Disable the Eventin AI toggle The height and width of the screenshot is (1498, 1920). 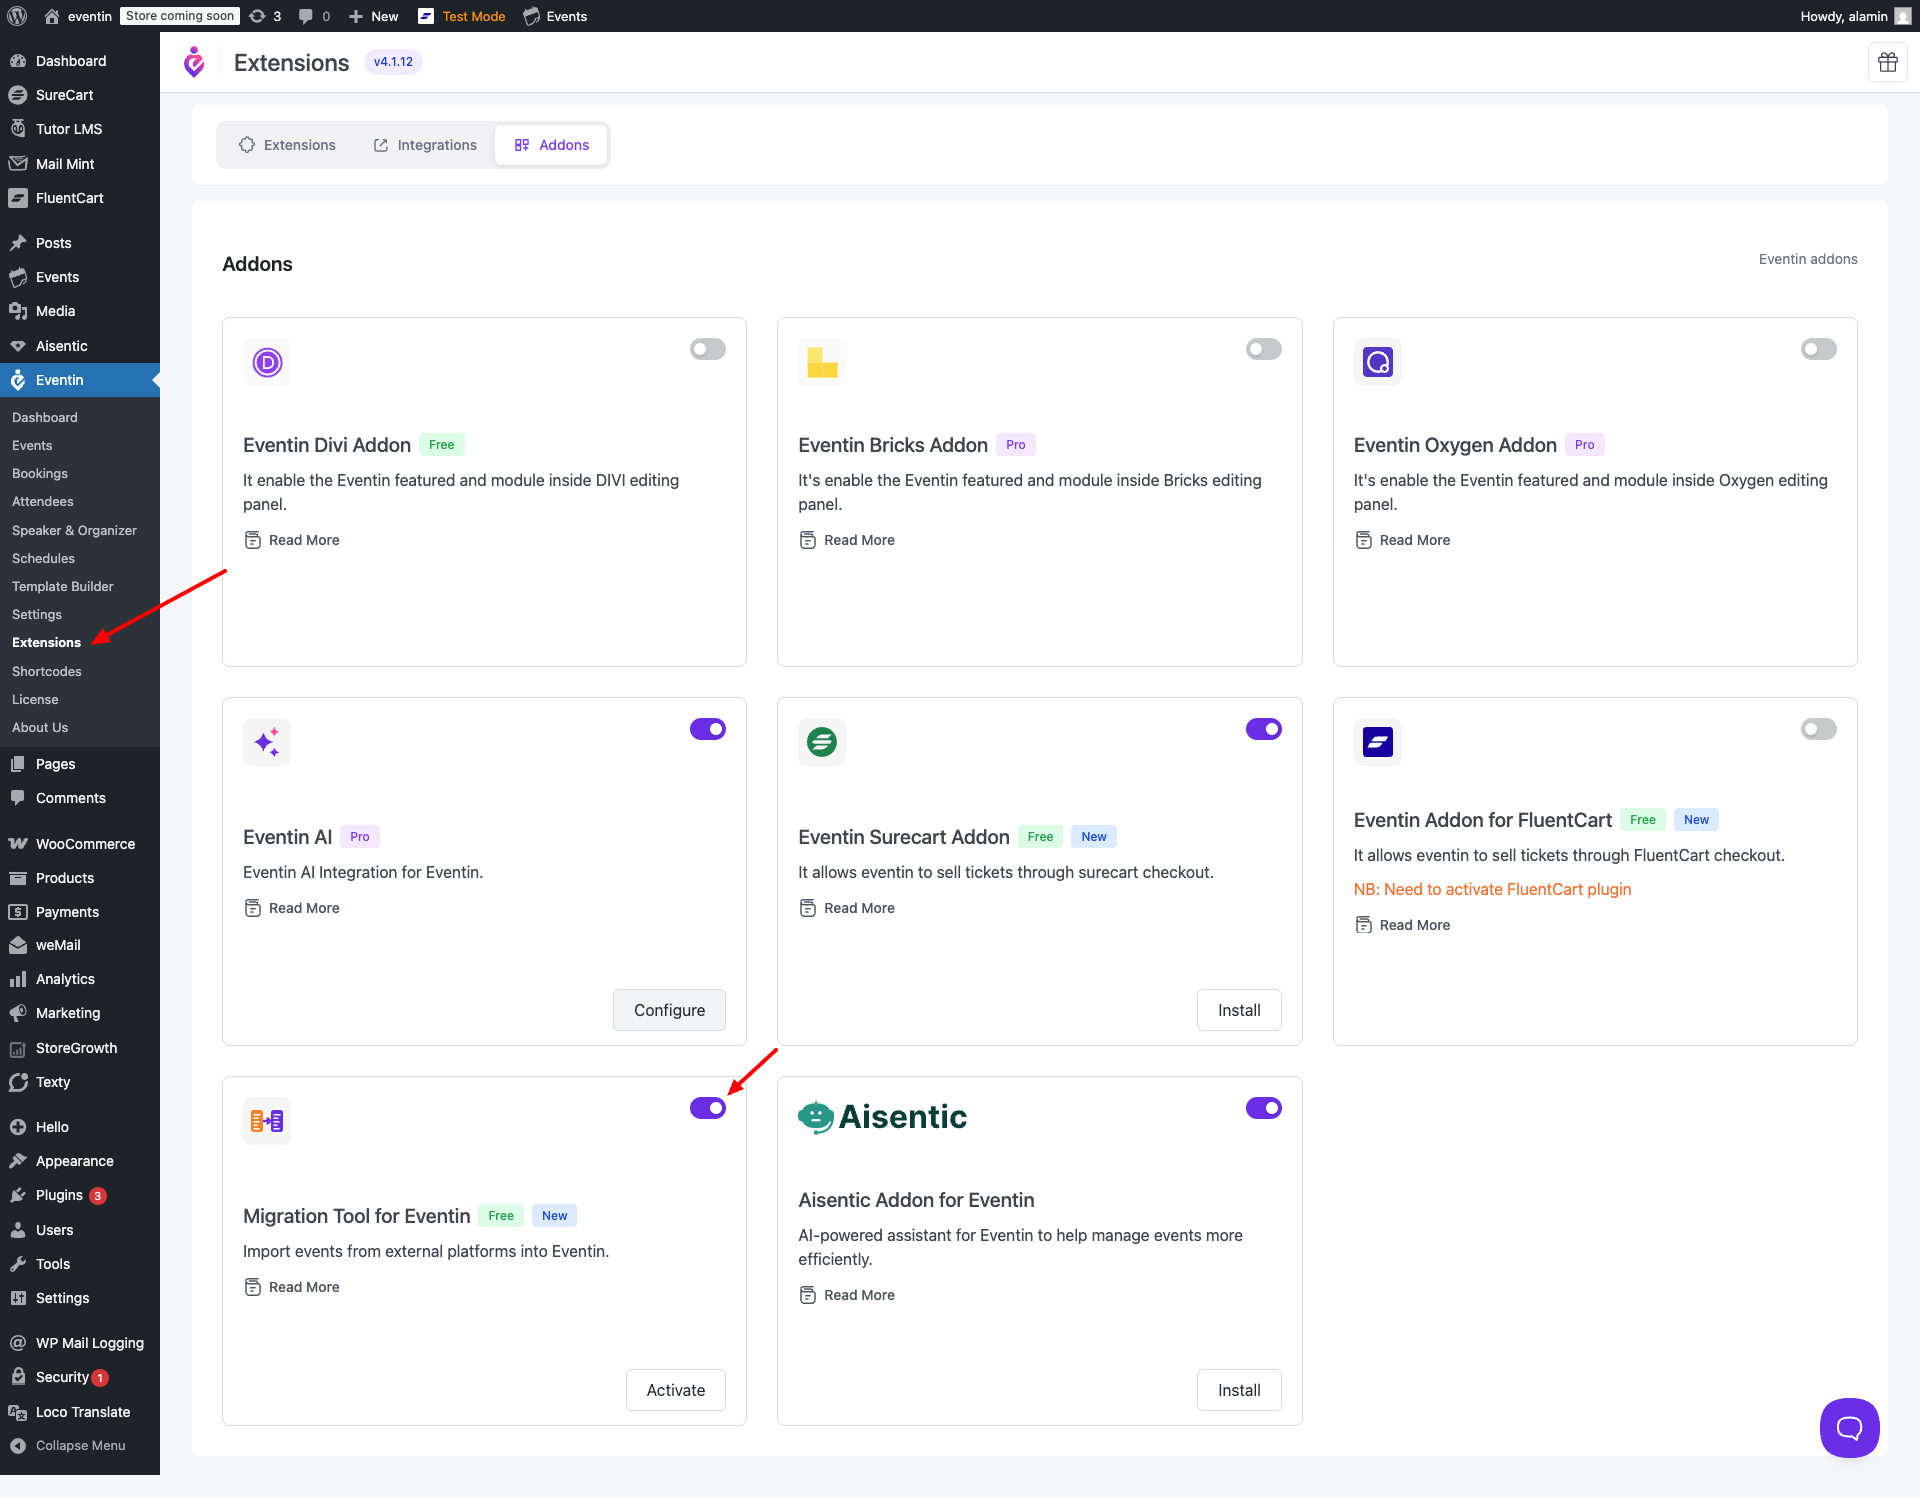click(708, 729)
